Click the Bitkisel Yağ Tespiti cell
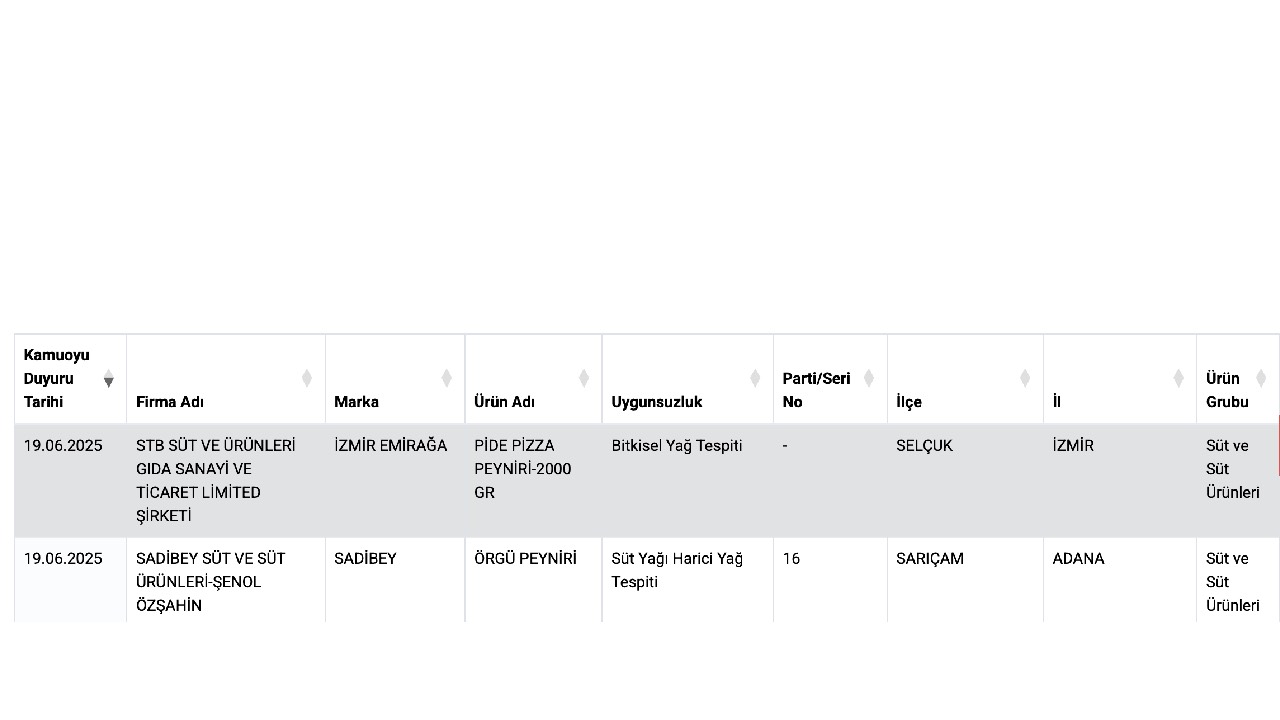The image size is (1280, 720). [x=688, y=481]
